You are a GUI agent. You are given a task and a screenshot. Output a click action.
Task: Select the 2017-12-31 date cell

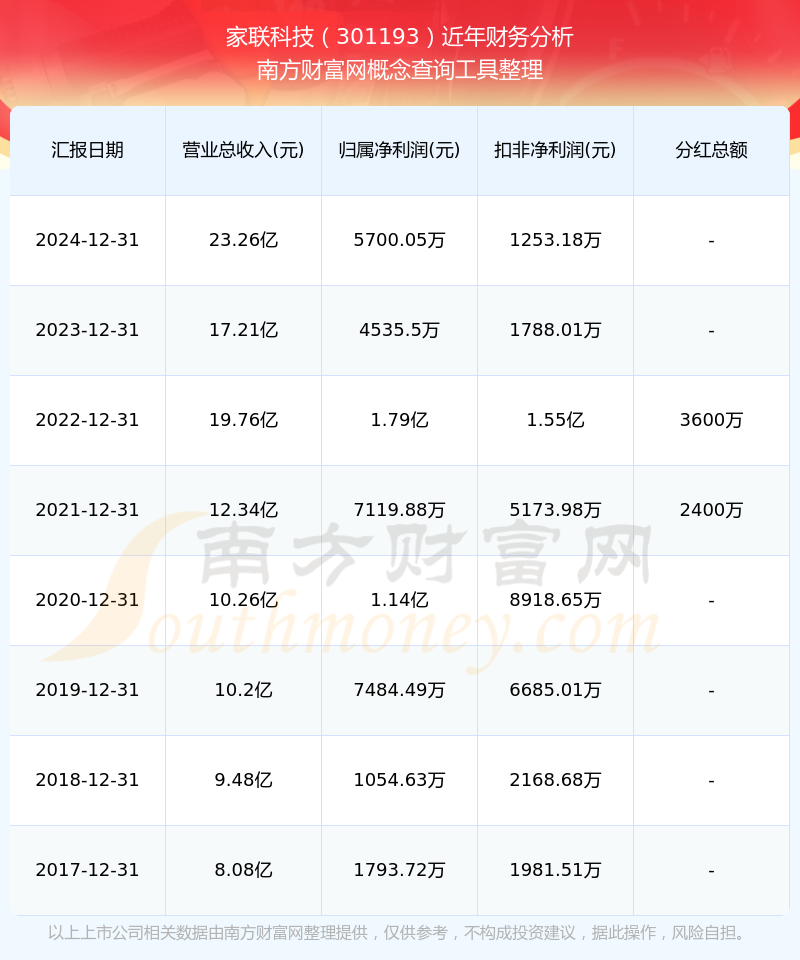[88, 870]
